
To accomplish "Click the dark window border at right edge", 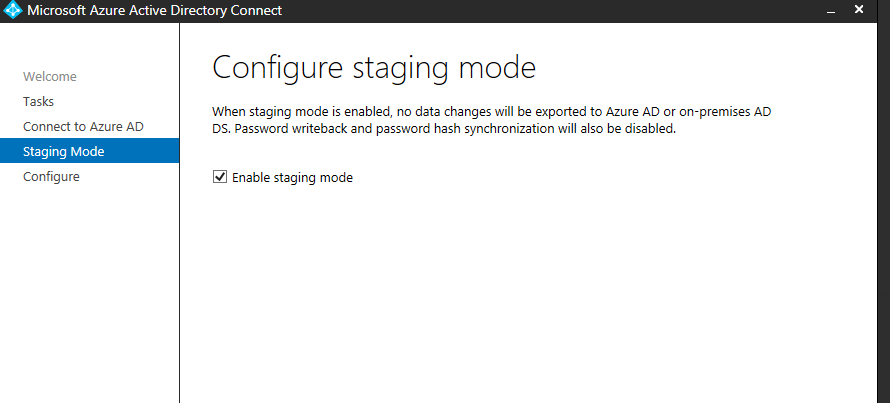I will pos(883,213).
